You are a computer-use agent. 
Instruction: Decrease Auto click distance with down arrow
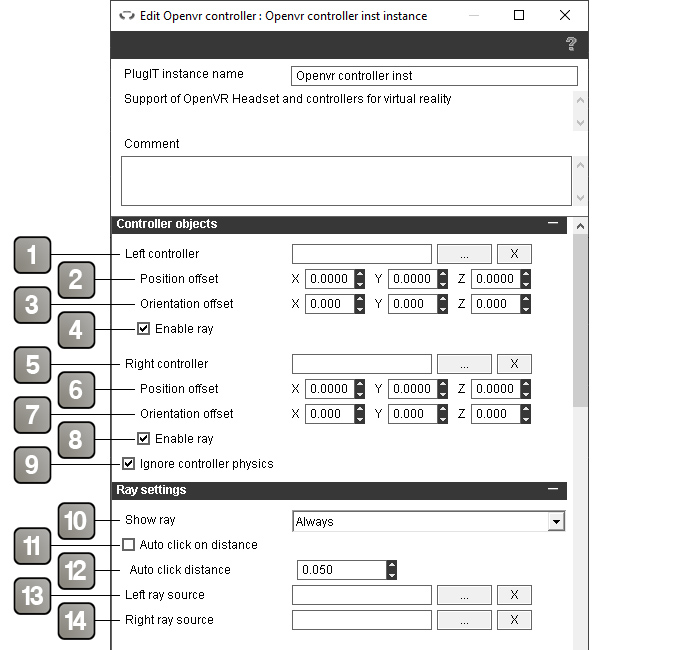click(392, 575)
